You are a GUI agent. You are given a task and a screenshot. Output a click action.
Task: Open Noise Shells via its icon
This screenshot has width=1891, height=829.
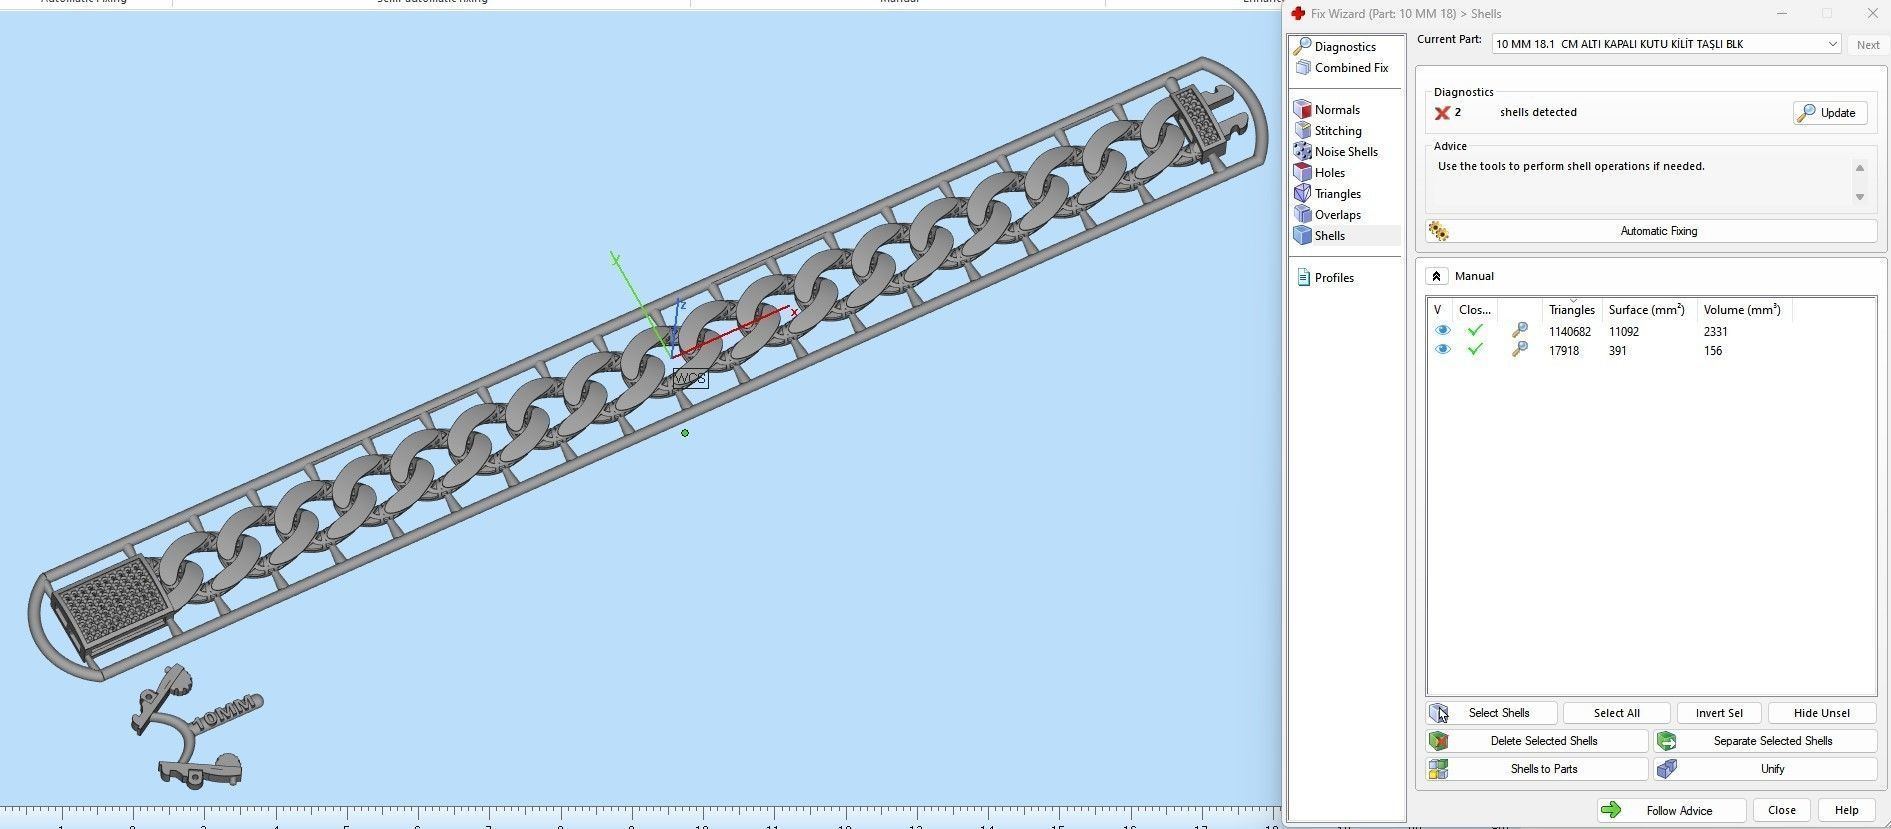coord(1302,151)
